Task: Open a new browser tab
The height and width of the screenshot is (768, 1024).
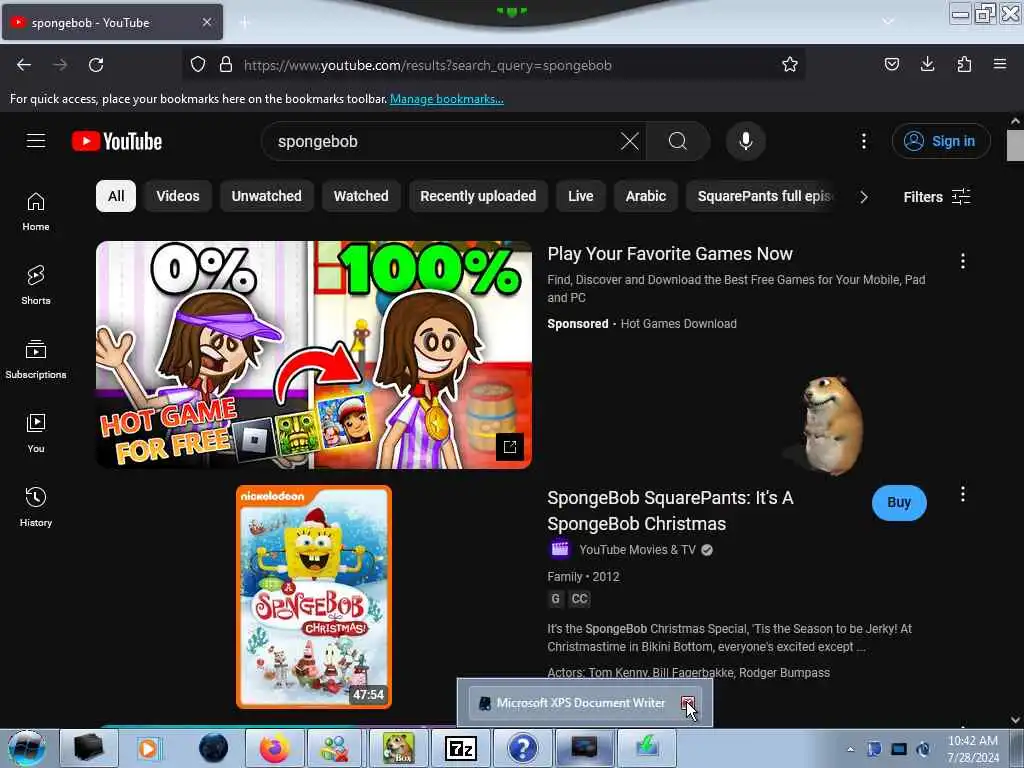Action: [245, 22]
